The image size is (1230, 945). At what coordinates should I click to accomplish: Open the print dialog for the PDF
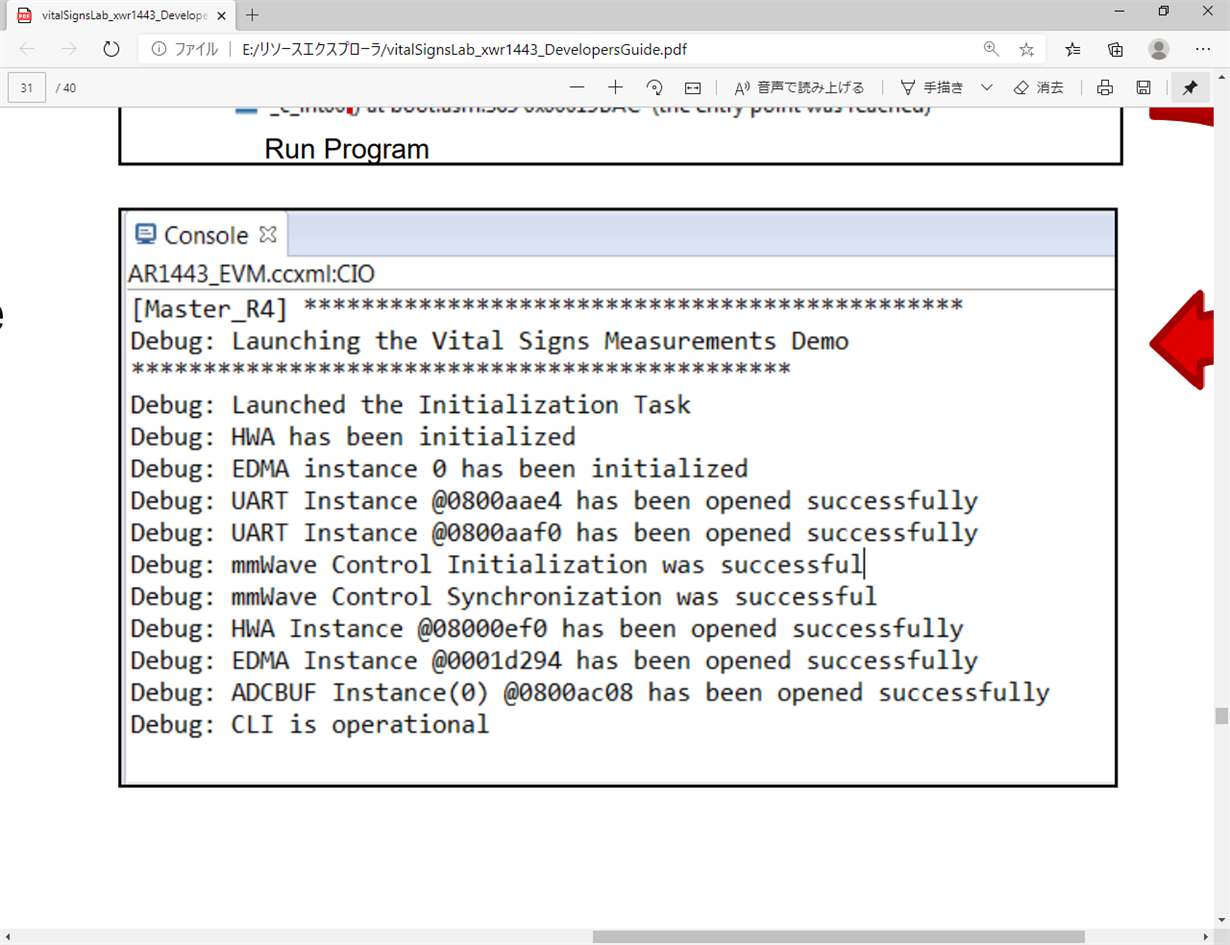tap(1104, 87)
